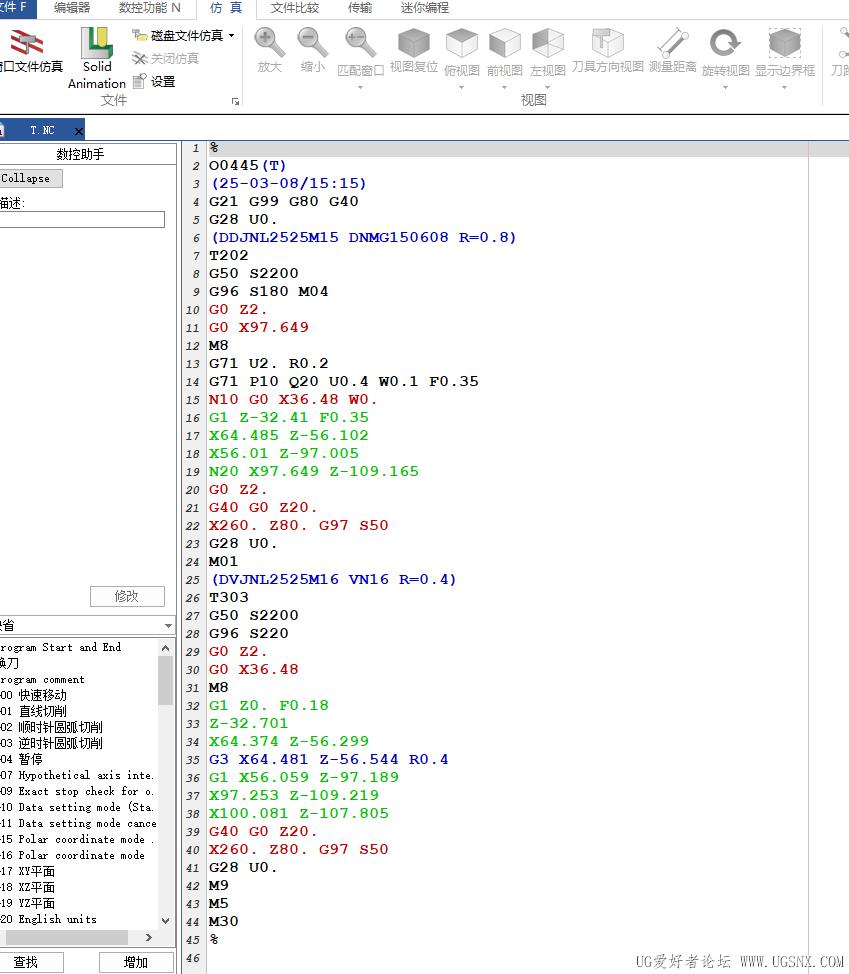Expand fit window dropdown arrow
The image size is (849, 974).
tap(360, 88)
